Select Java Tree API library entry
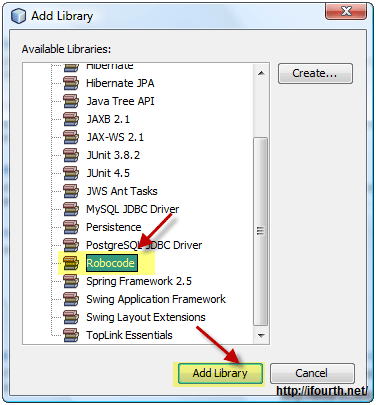 pyautogui.click(x=120, y=101)
